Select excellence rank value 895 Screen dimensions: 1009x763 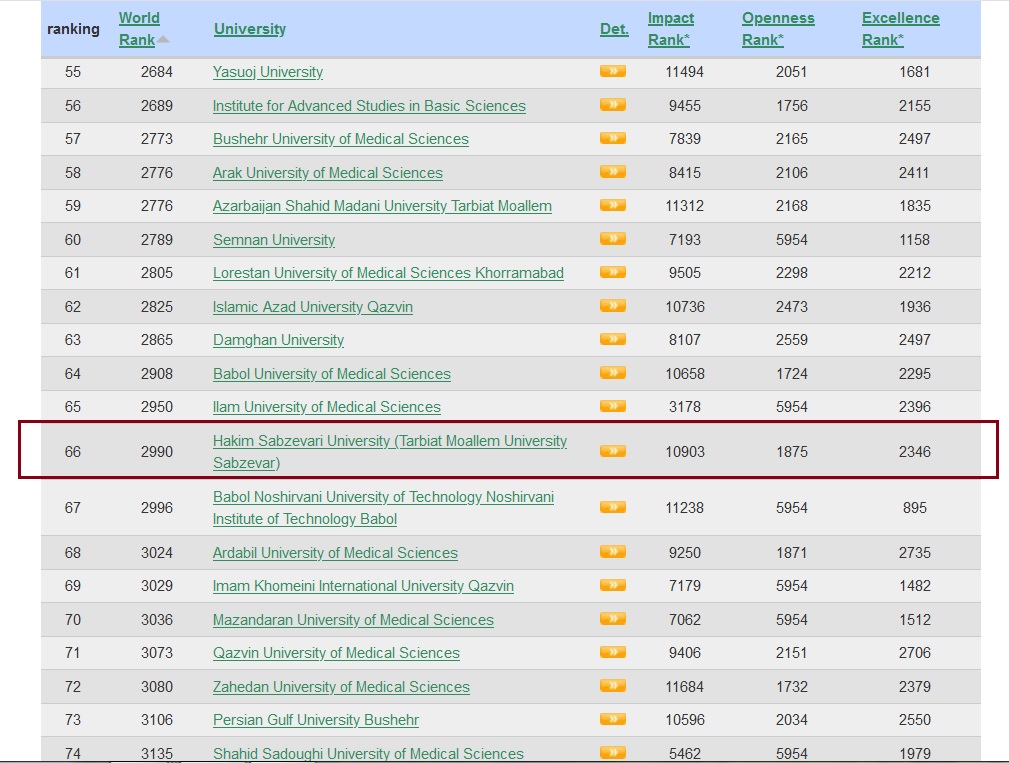[x=914, y=508]
